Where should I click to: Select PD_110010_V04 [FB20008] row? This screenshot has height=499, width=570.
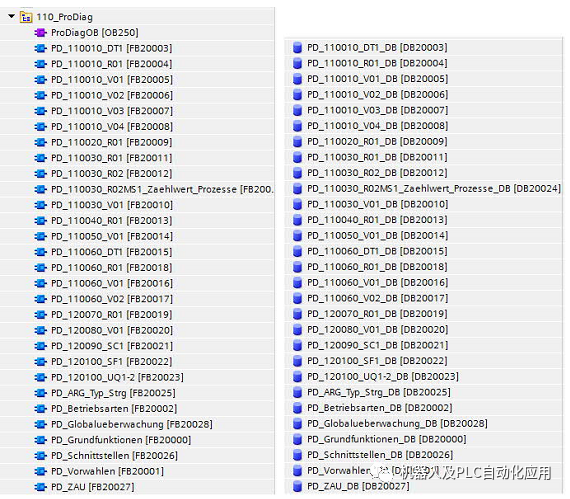click(x=112, y=126)
